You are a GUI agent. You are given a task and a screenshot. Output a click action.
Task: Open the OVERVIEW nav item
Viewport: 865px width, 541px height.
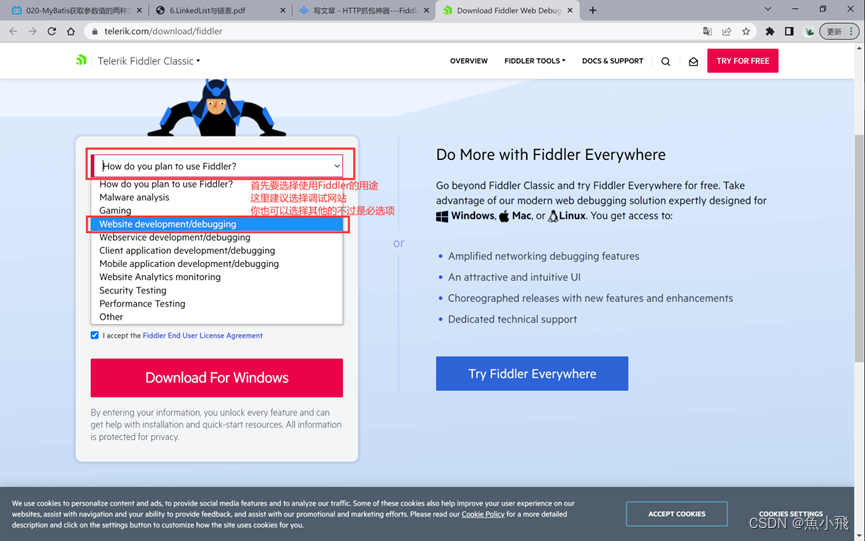[468, 61]
